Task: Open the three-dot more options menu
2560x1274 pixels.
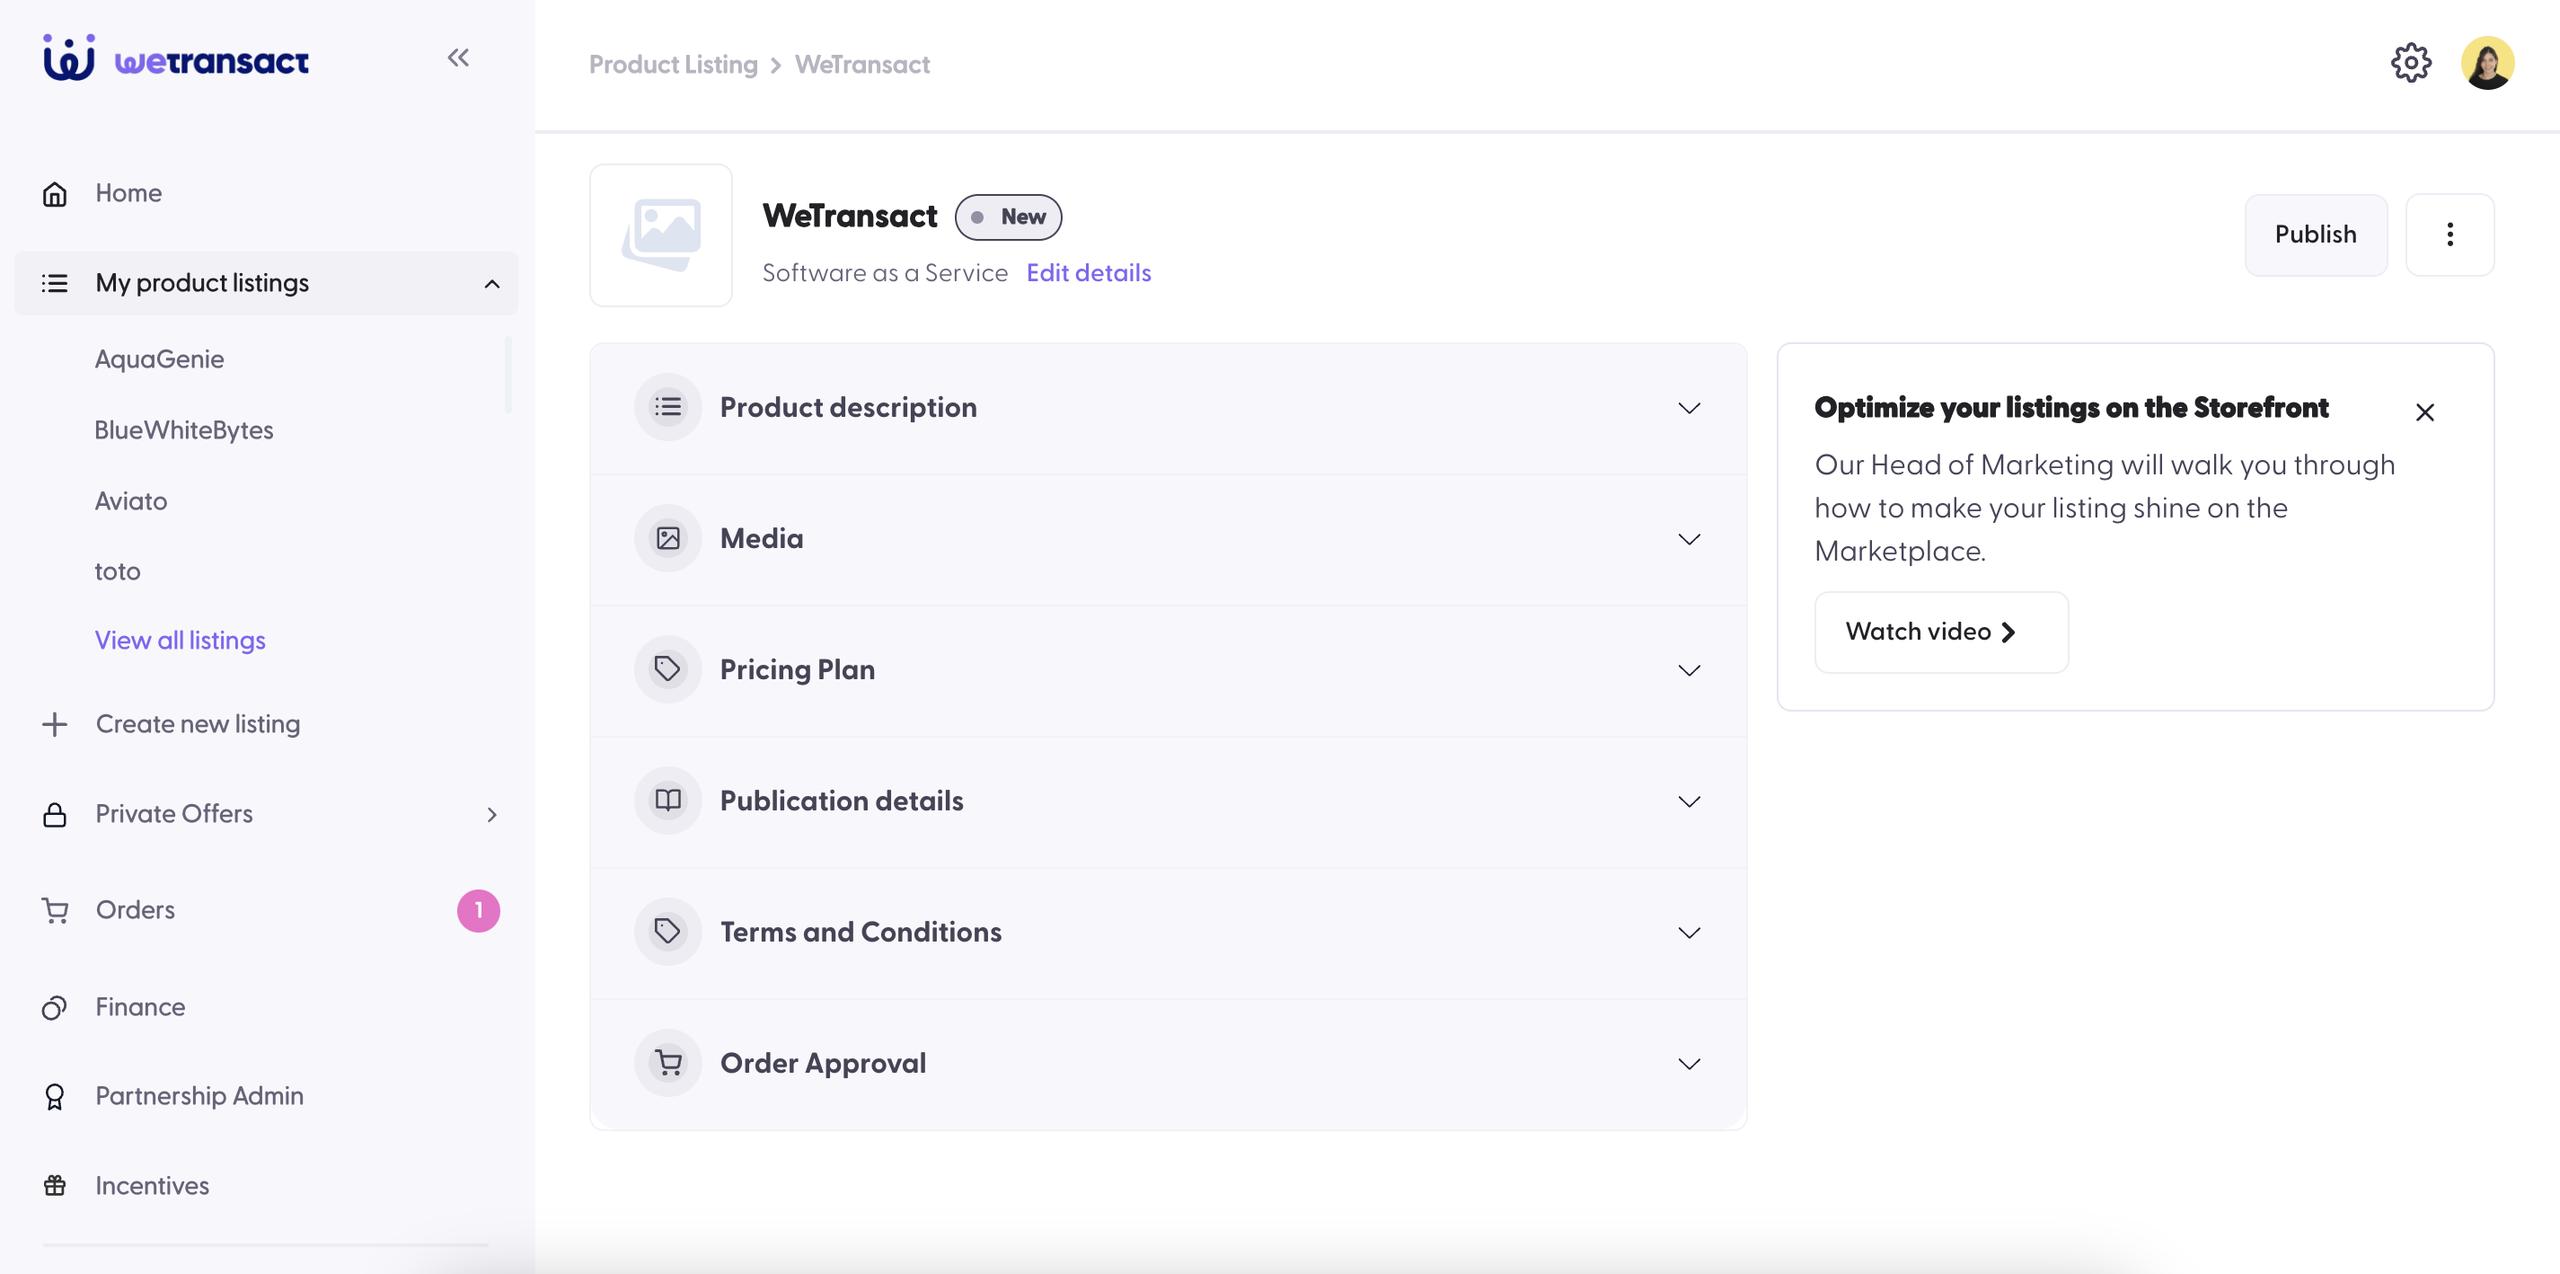Action: [2449, 234]
